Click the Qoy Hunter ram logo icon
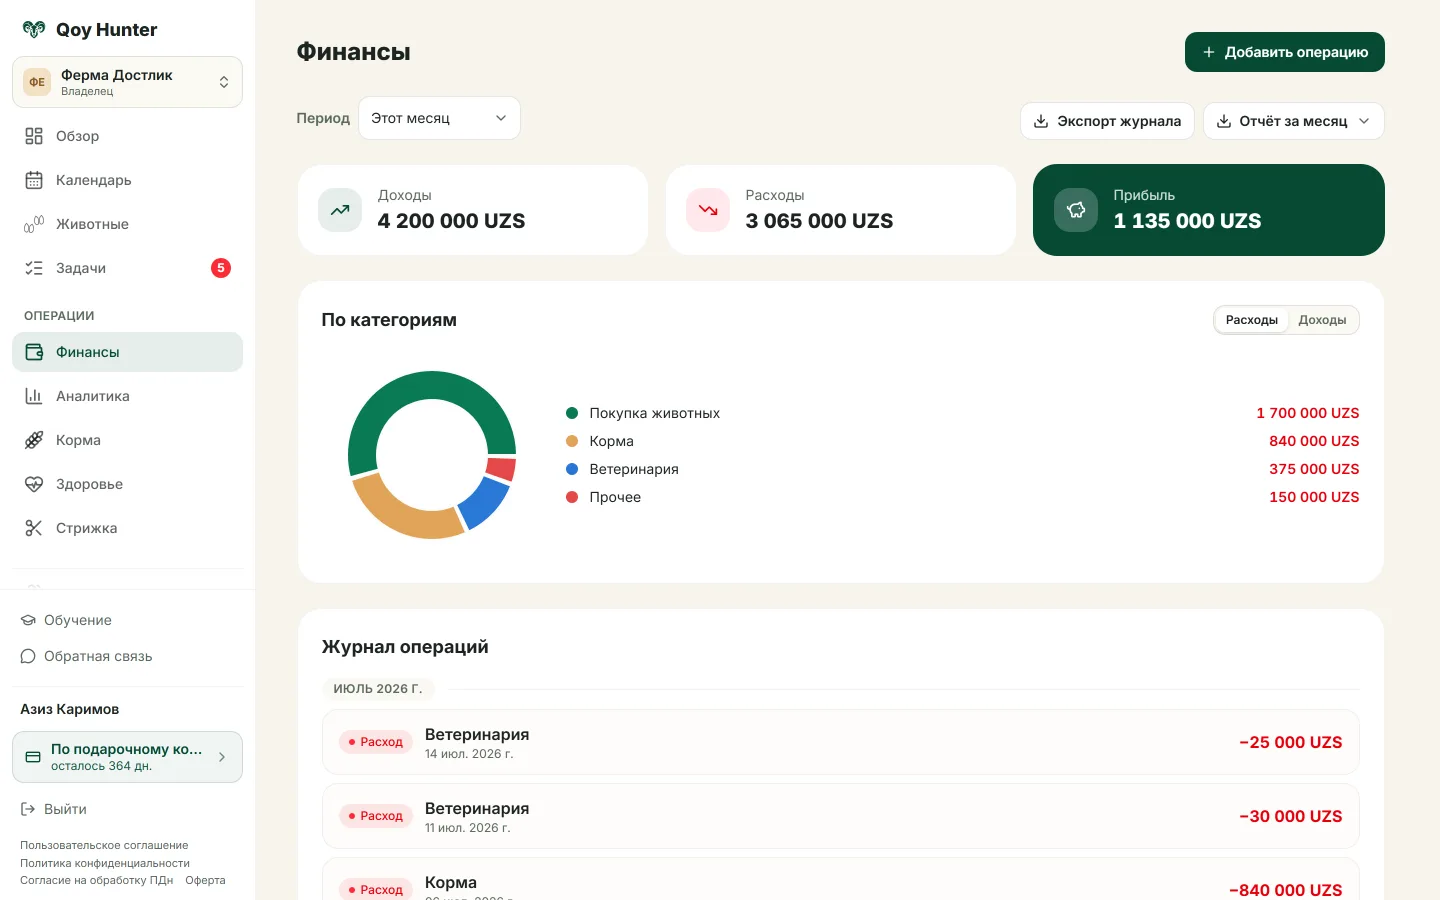This screenshot has width=1440, height=900. (34, 30)
